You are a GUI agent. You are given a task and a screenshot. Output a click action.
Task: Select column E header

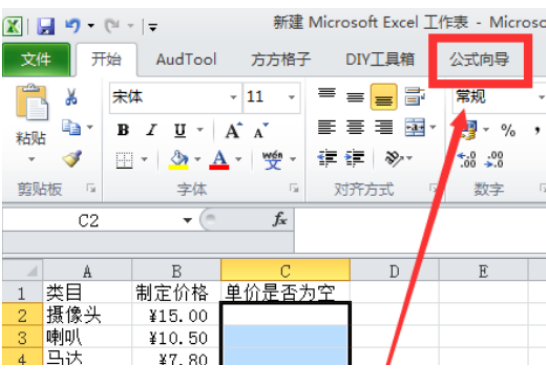coord(483,271)
